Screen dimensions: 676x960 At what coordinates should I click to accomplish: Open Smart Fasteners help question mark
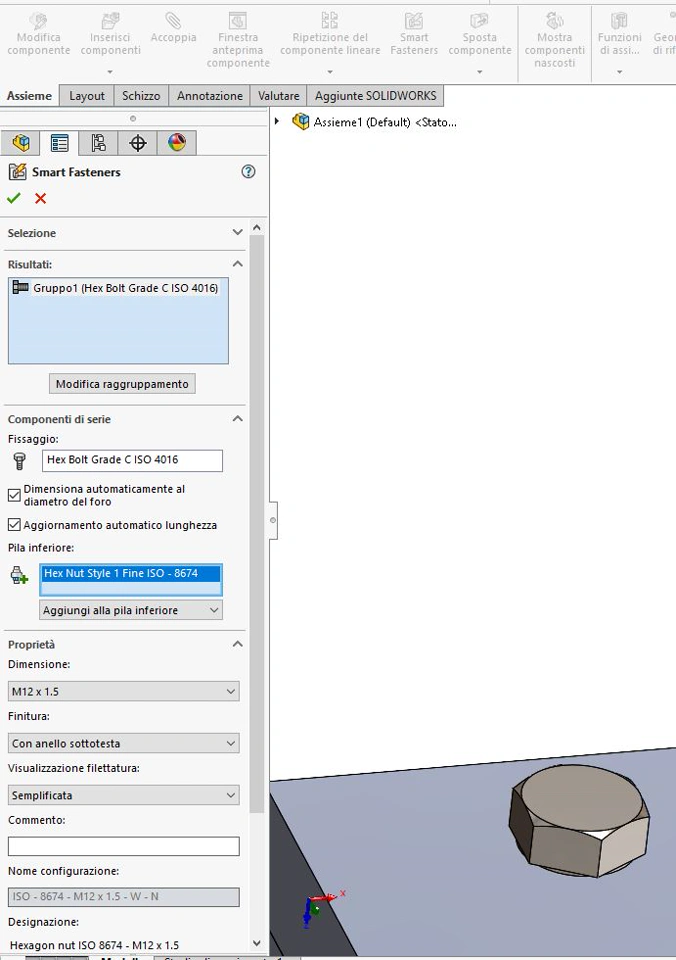(x=248, y=172)
